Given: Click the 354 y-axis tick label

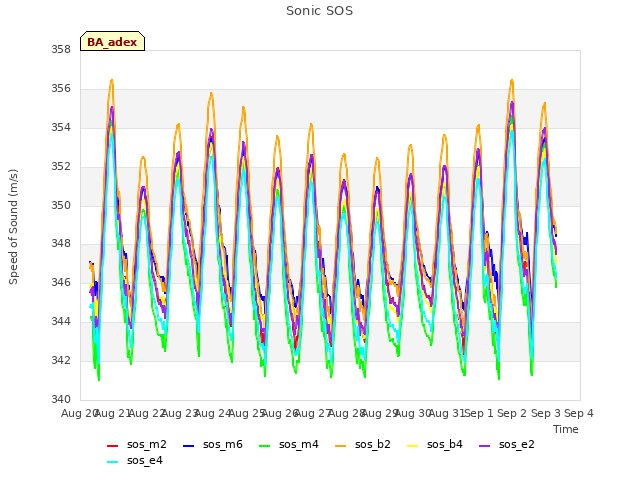Looking at the screenshot, I should pyautogui.click(x=61, y=128).
